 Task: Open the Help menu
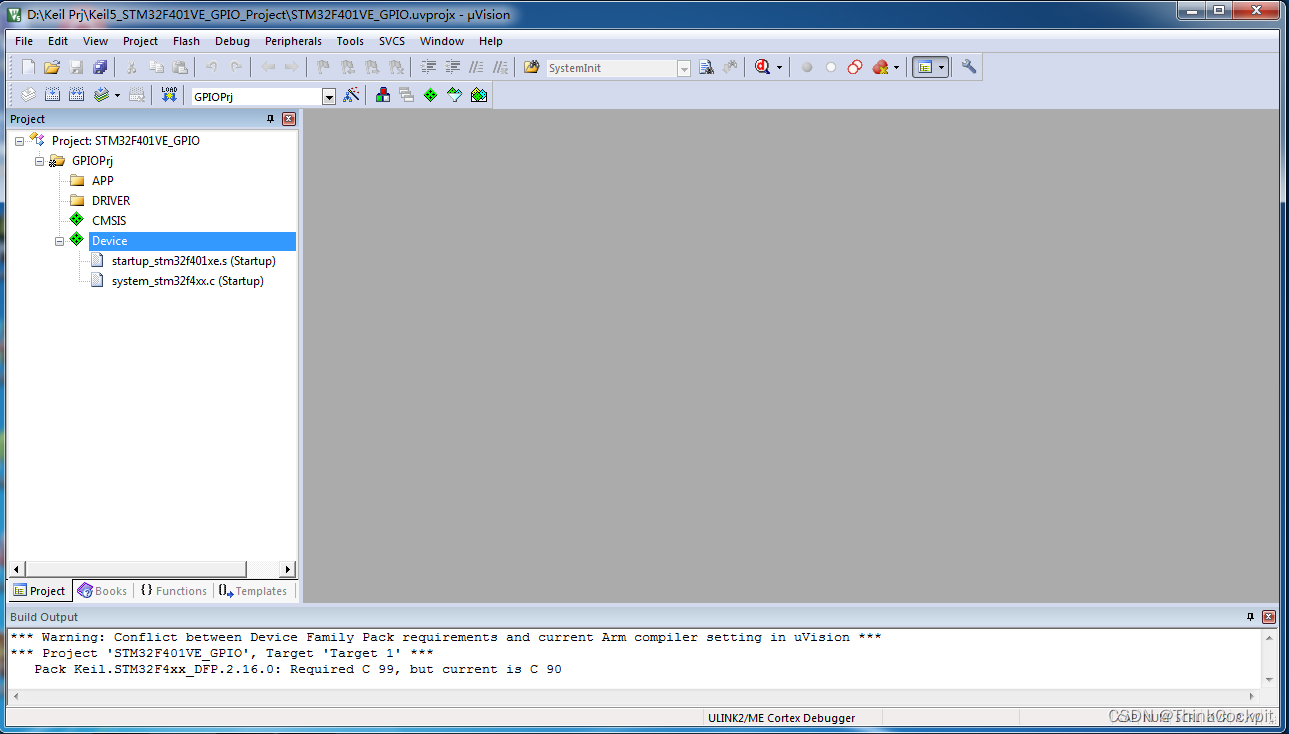(x=491, y=41)
